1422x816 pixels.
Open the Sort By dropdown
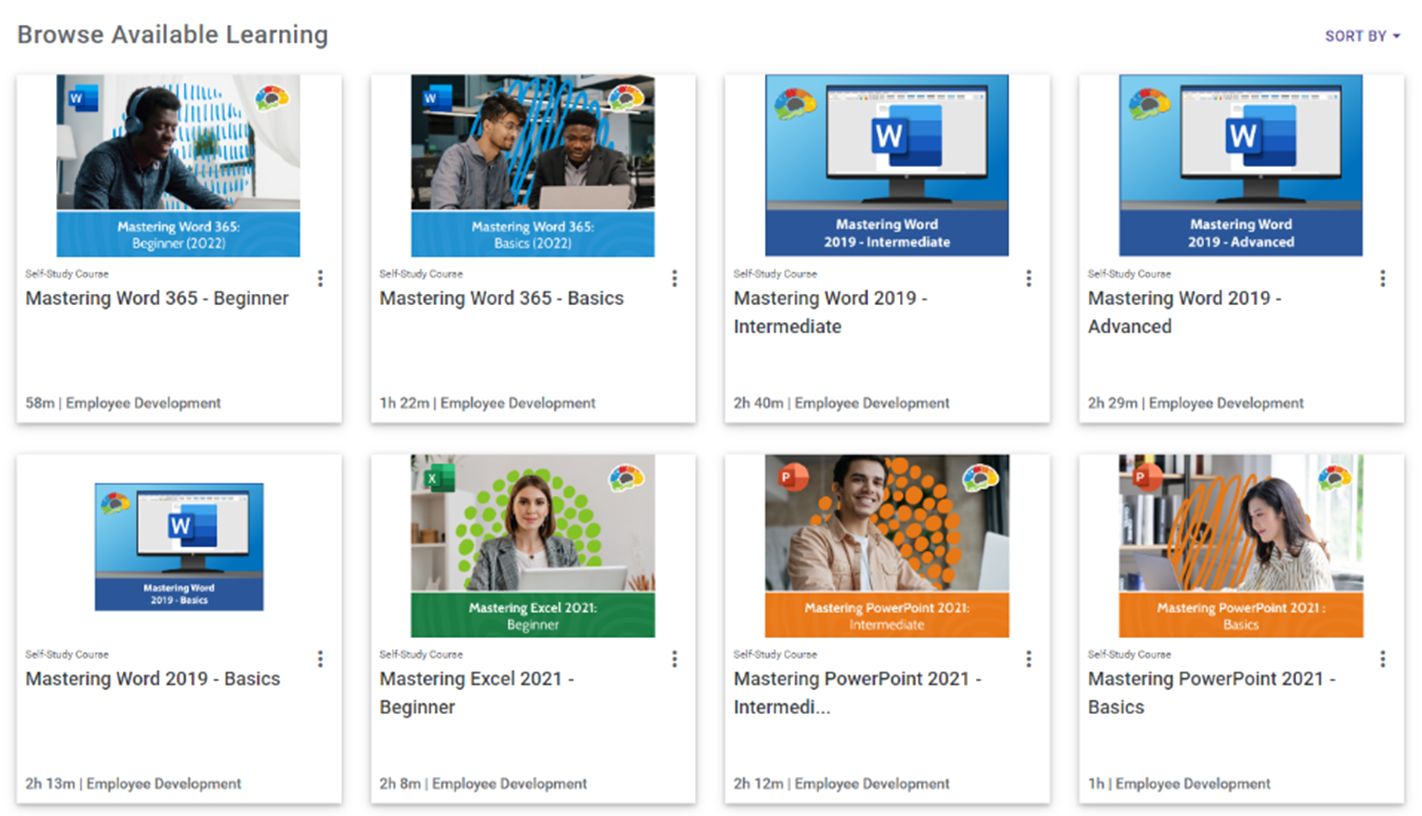[1363, 36]
